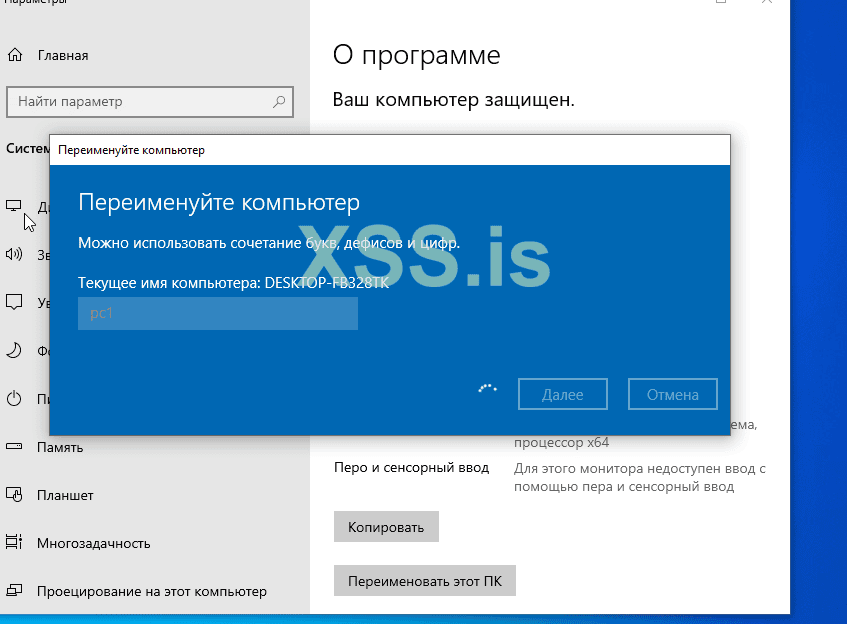Open the Память settings section
Screen dimensions: 847x624
(x=60, y=447)
